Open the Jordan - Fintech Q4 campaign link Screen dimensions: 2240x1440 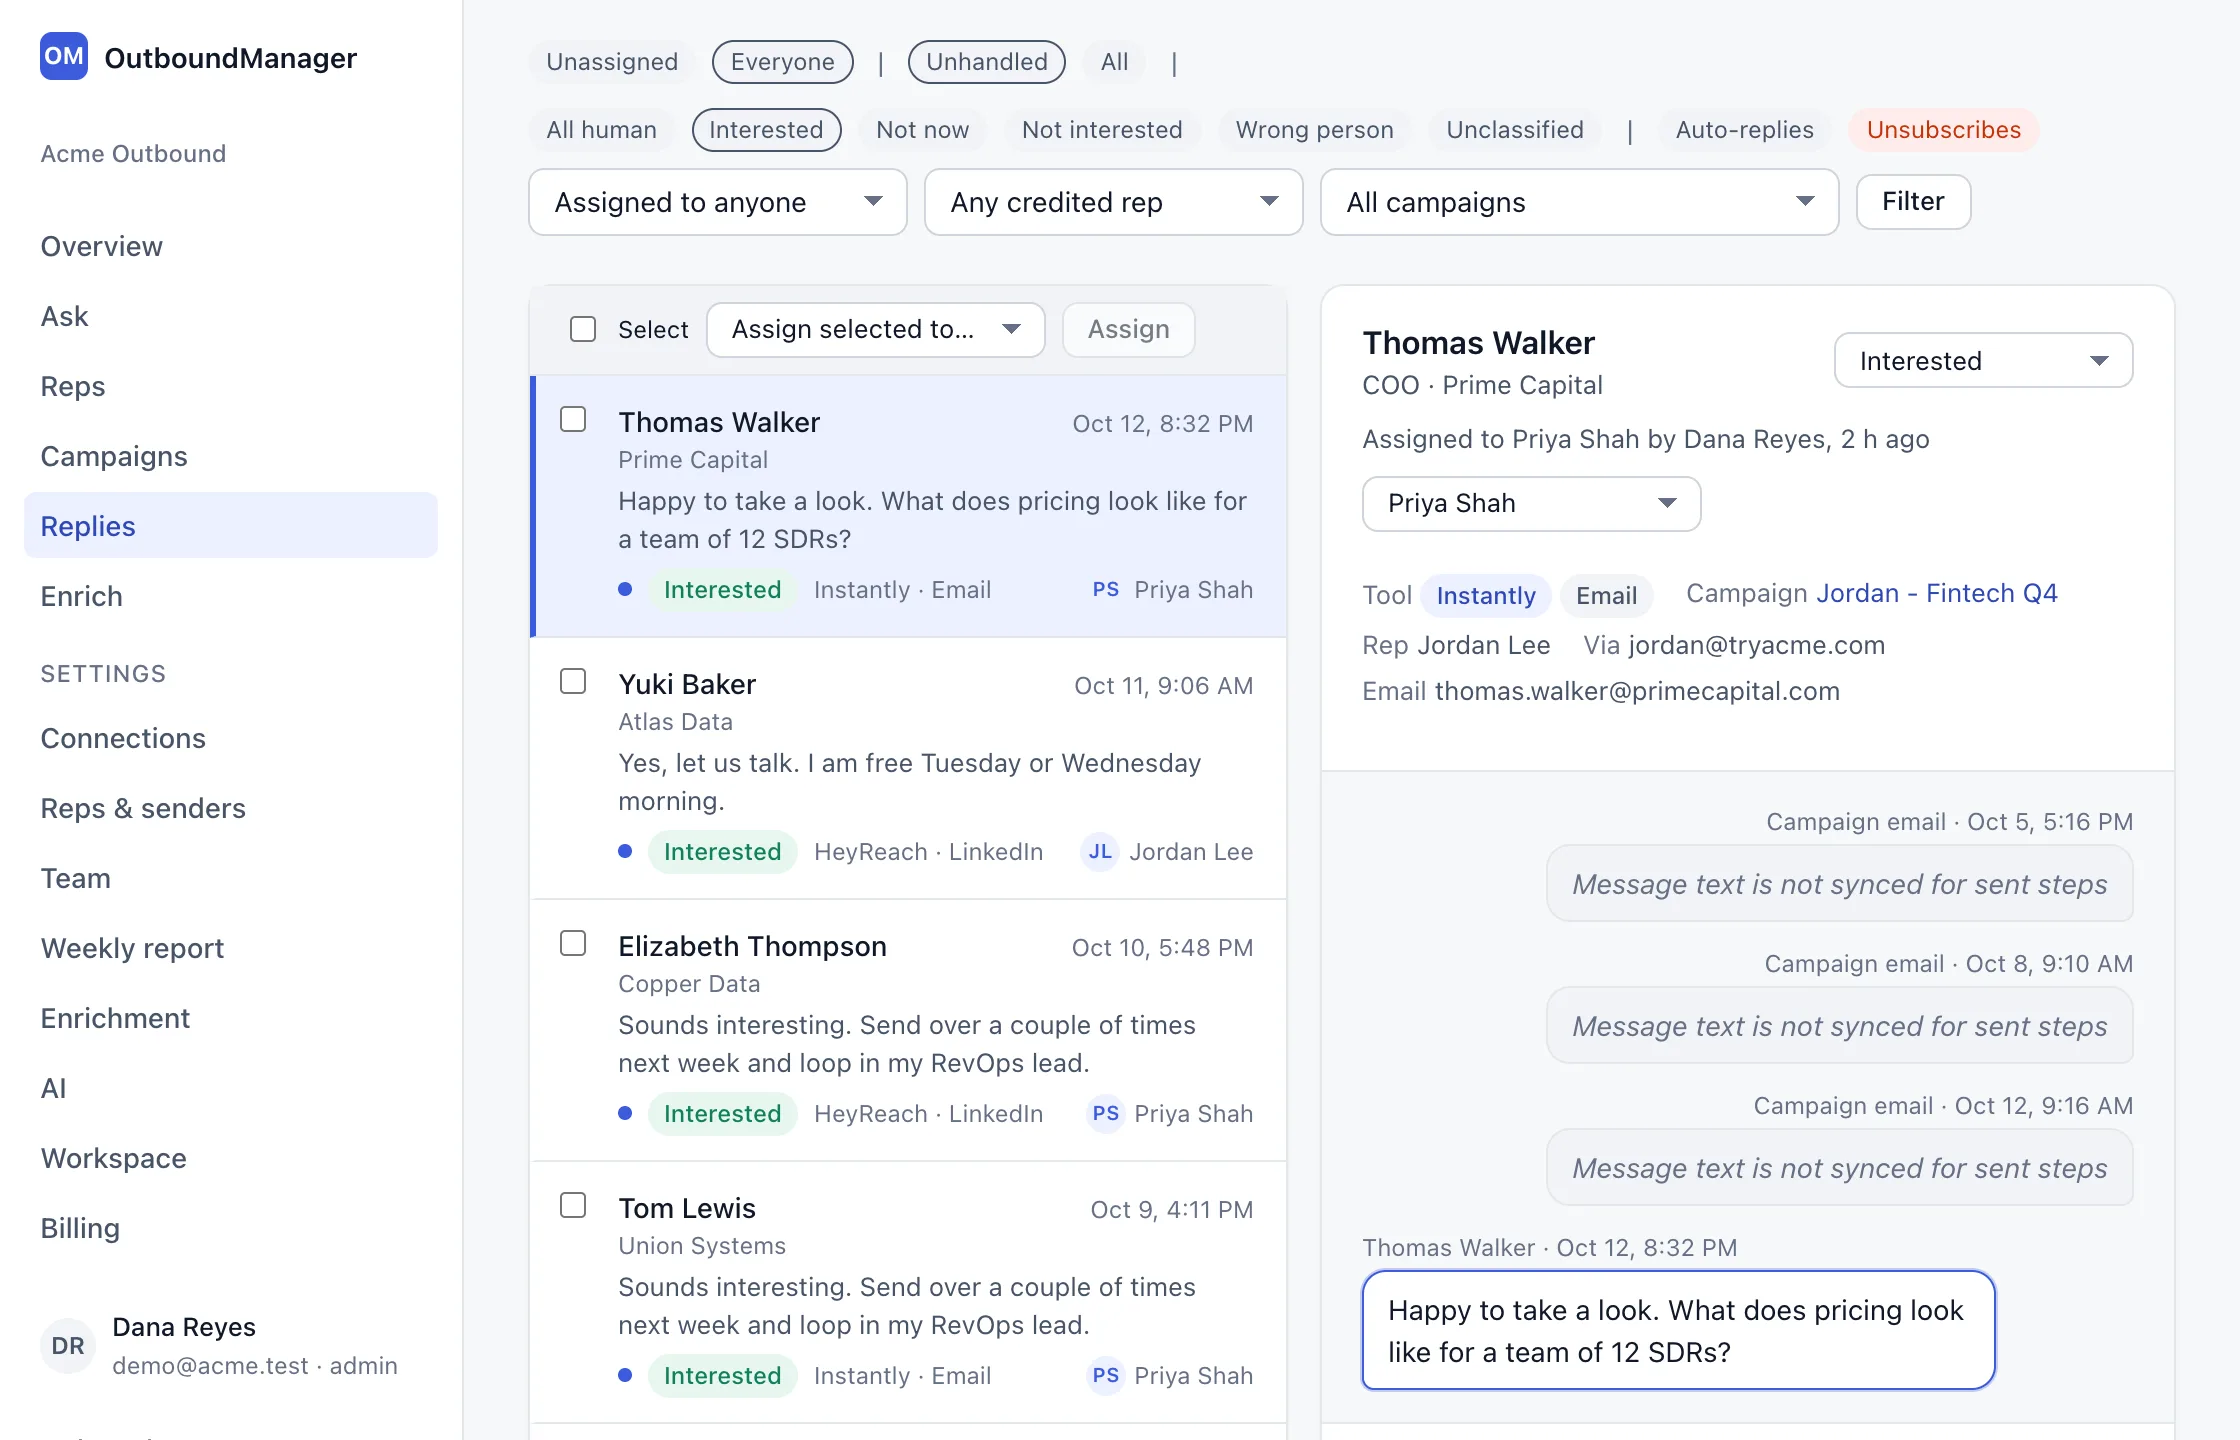click(1937, 594)
